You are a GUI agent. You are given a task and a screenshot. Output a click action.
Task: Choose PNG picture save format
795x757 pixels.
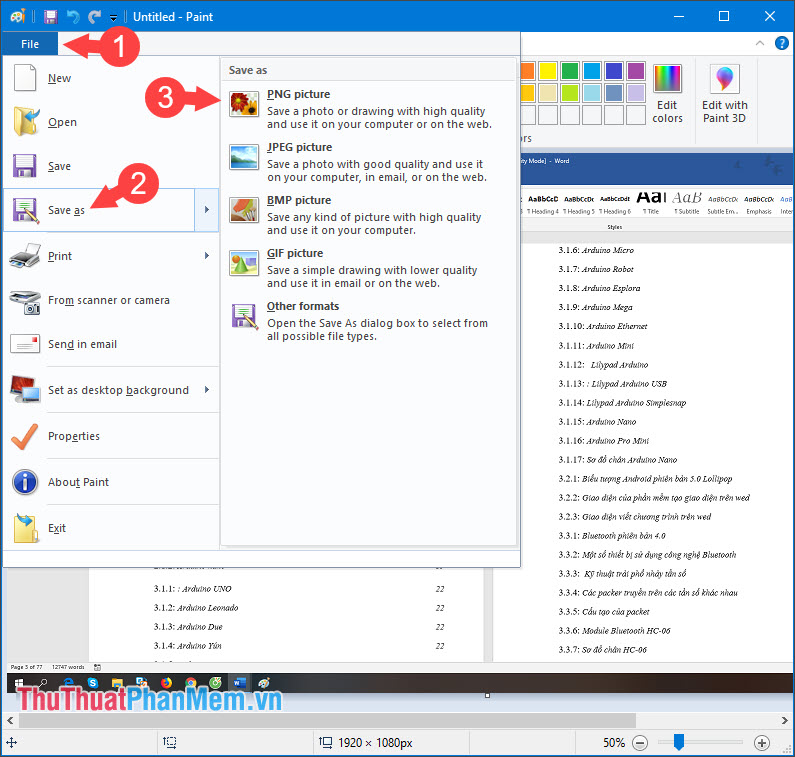298,94
